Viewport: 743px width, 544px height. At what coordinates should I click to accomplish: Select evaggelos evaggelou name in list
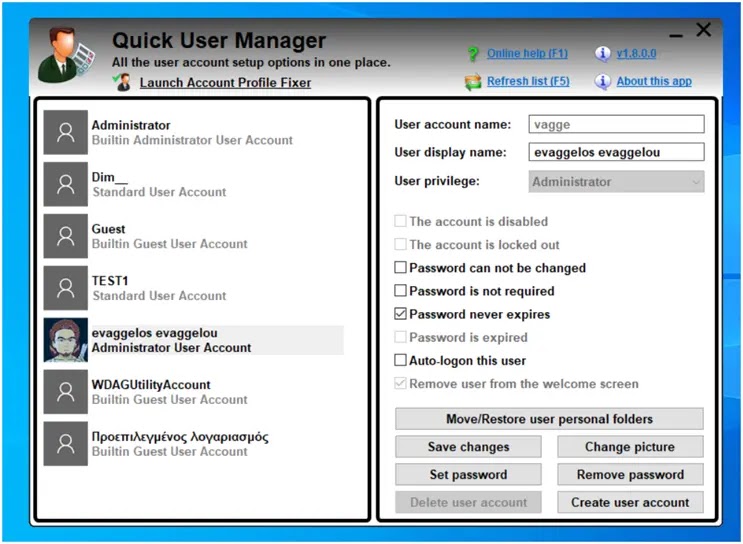(x=154, y=333)
